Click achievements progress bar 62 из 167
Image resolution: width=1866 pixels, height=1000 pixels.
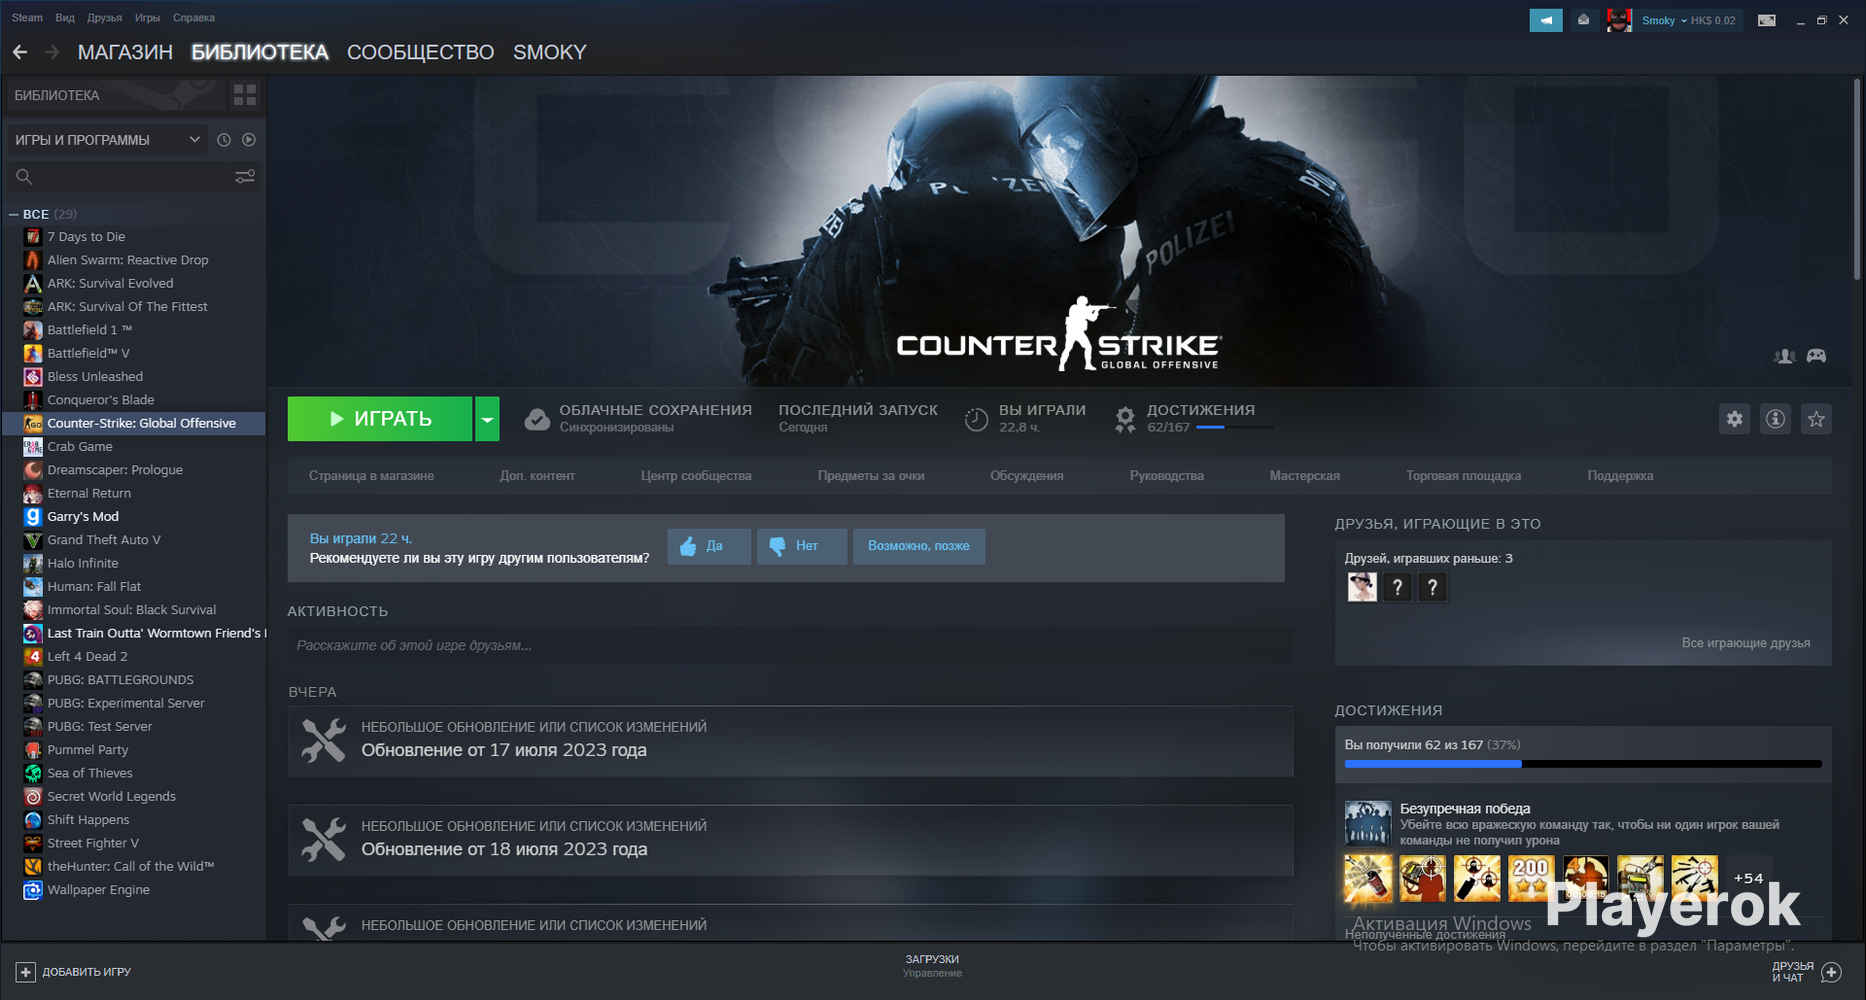tap(1582, 764)
